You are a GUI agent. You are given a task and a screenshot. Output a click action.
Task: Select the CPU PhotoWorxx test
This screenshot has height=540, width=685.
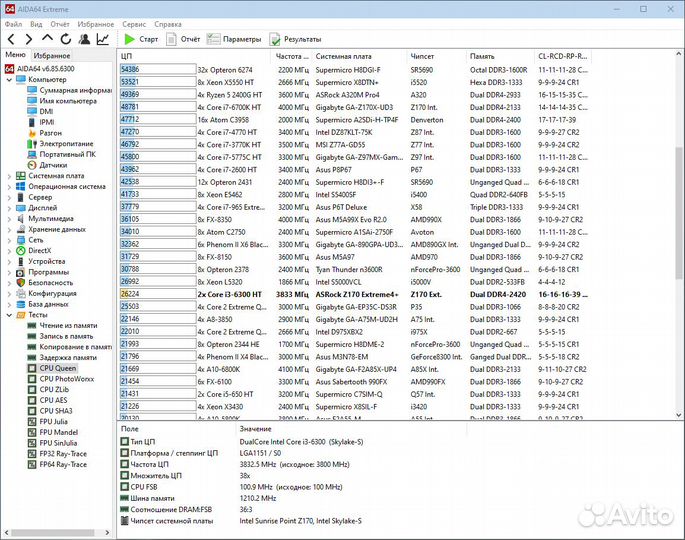pos(67,379)
